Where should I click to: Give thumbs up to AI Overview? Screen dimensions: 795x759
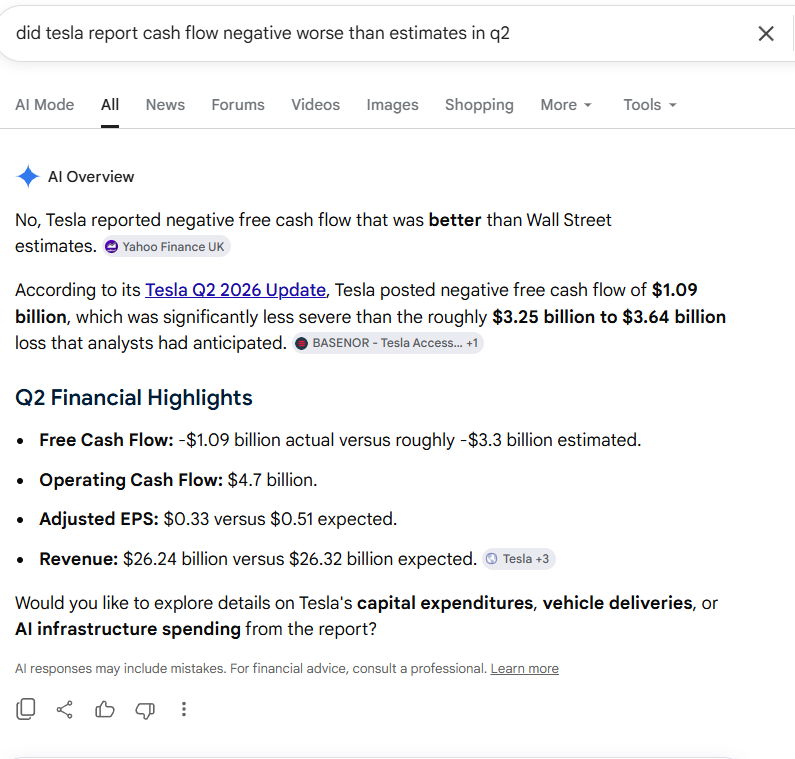(x=104, y=709)
